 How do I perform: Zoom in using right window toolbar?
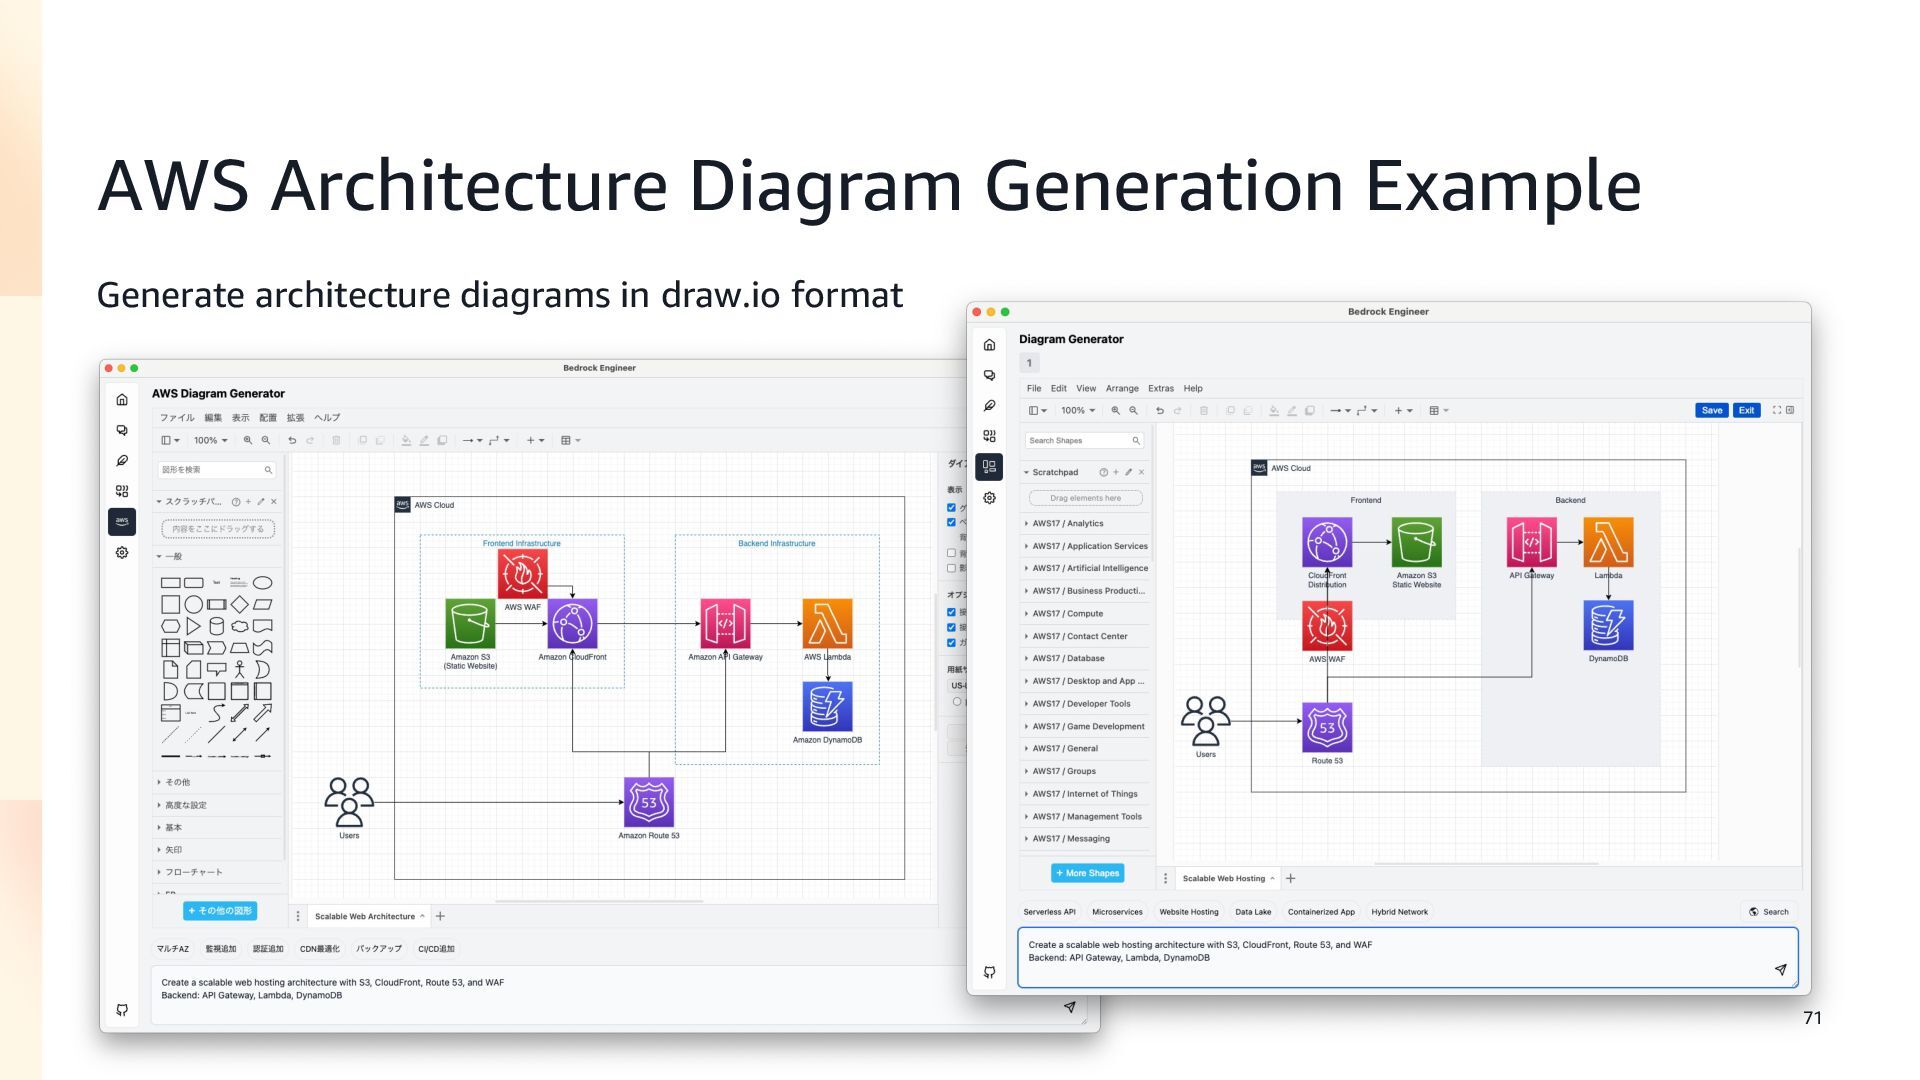[x=1116, y=411]
